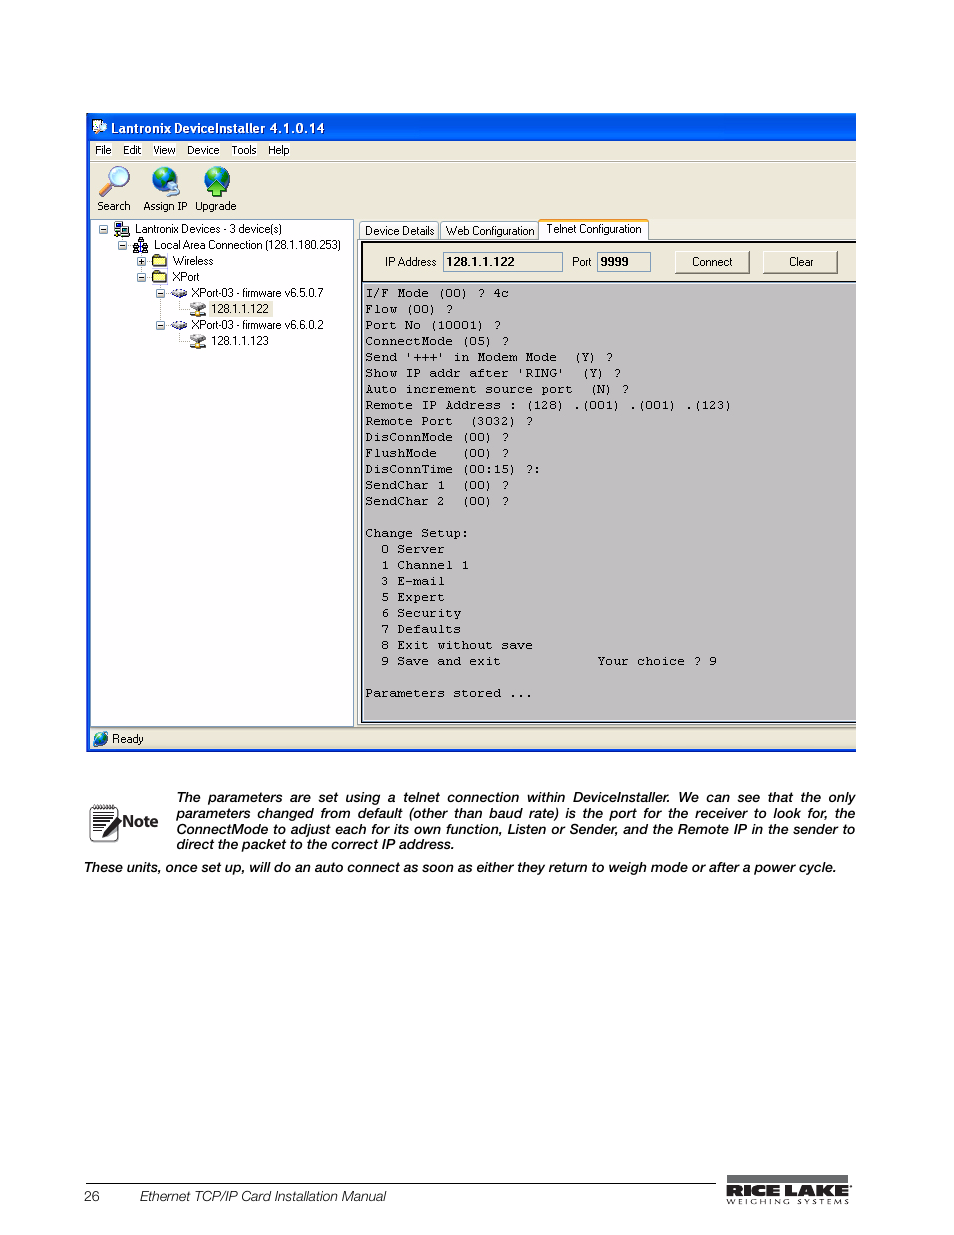The image size is (954, 1235).
Task: Select device 128.1.1.122 in tree
Action: (x=240, y=309)
